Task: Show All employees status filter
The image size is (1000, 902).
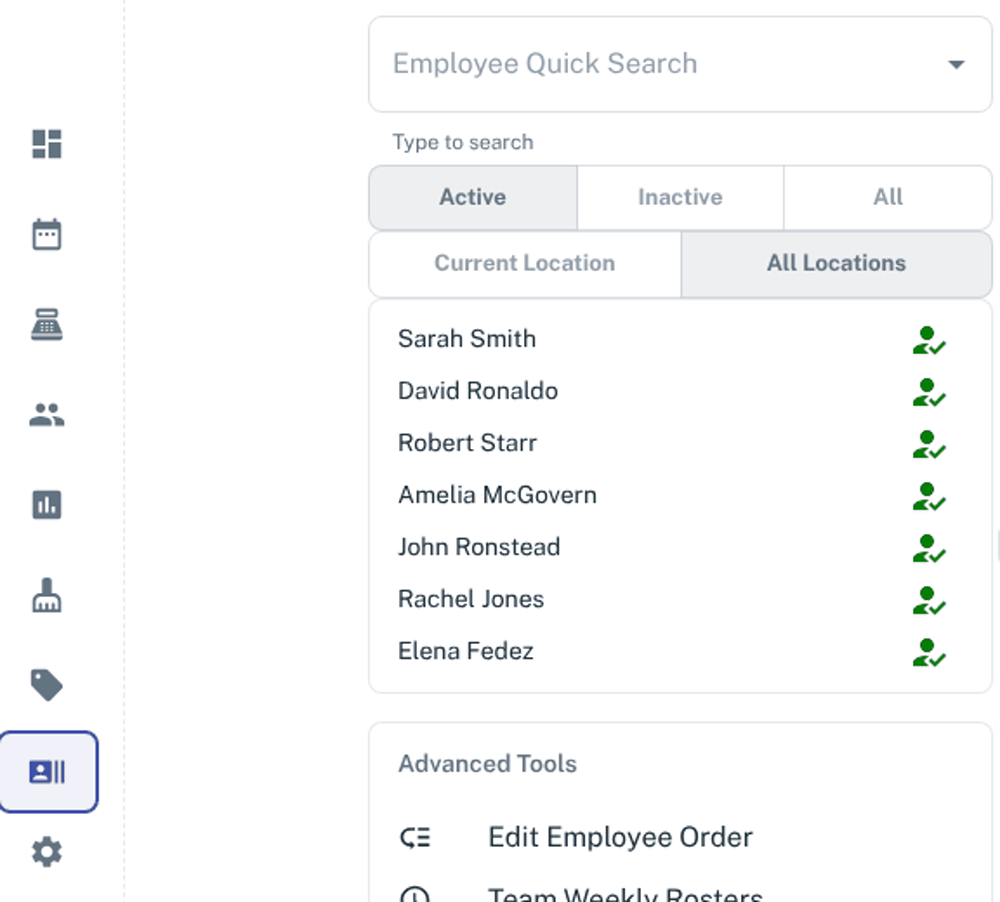Action: point(887,197)
